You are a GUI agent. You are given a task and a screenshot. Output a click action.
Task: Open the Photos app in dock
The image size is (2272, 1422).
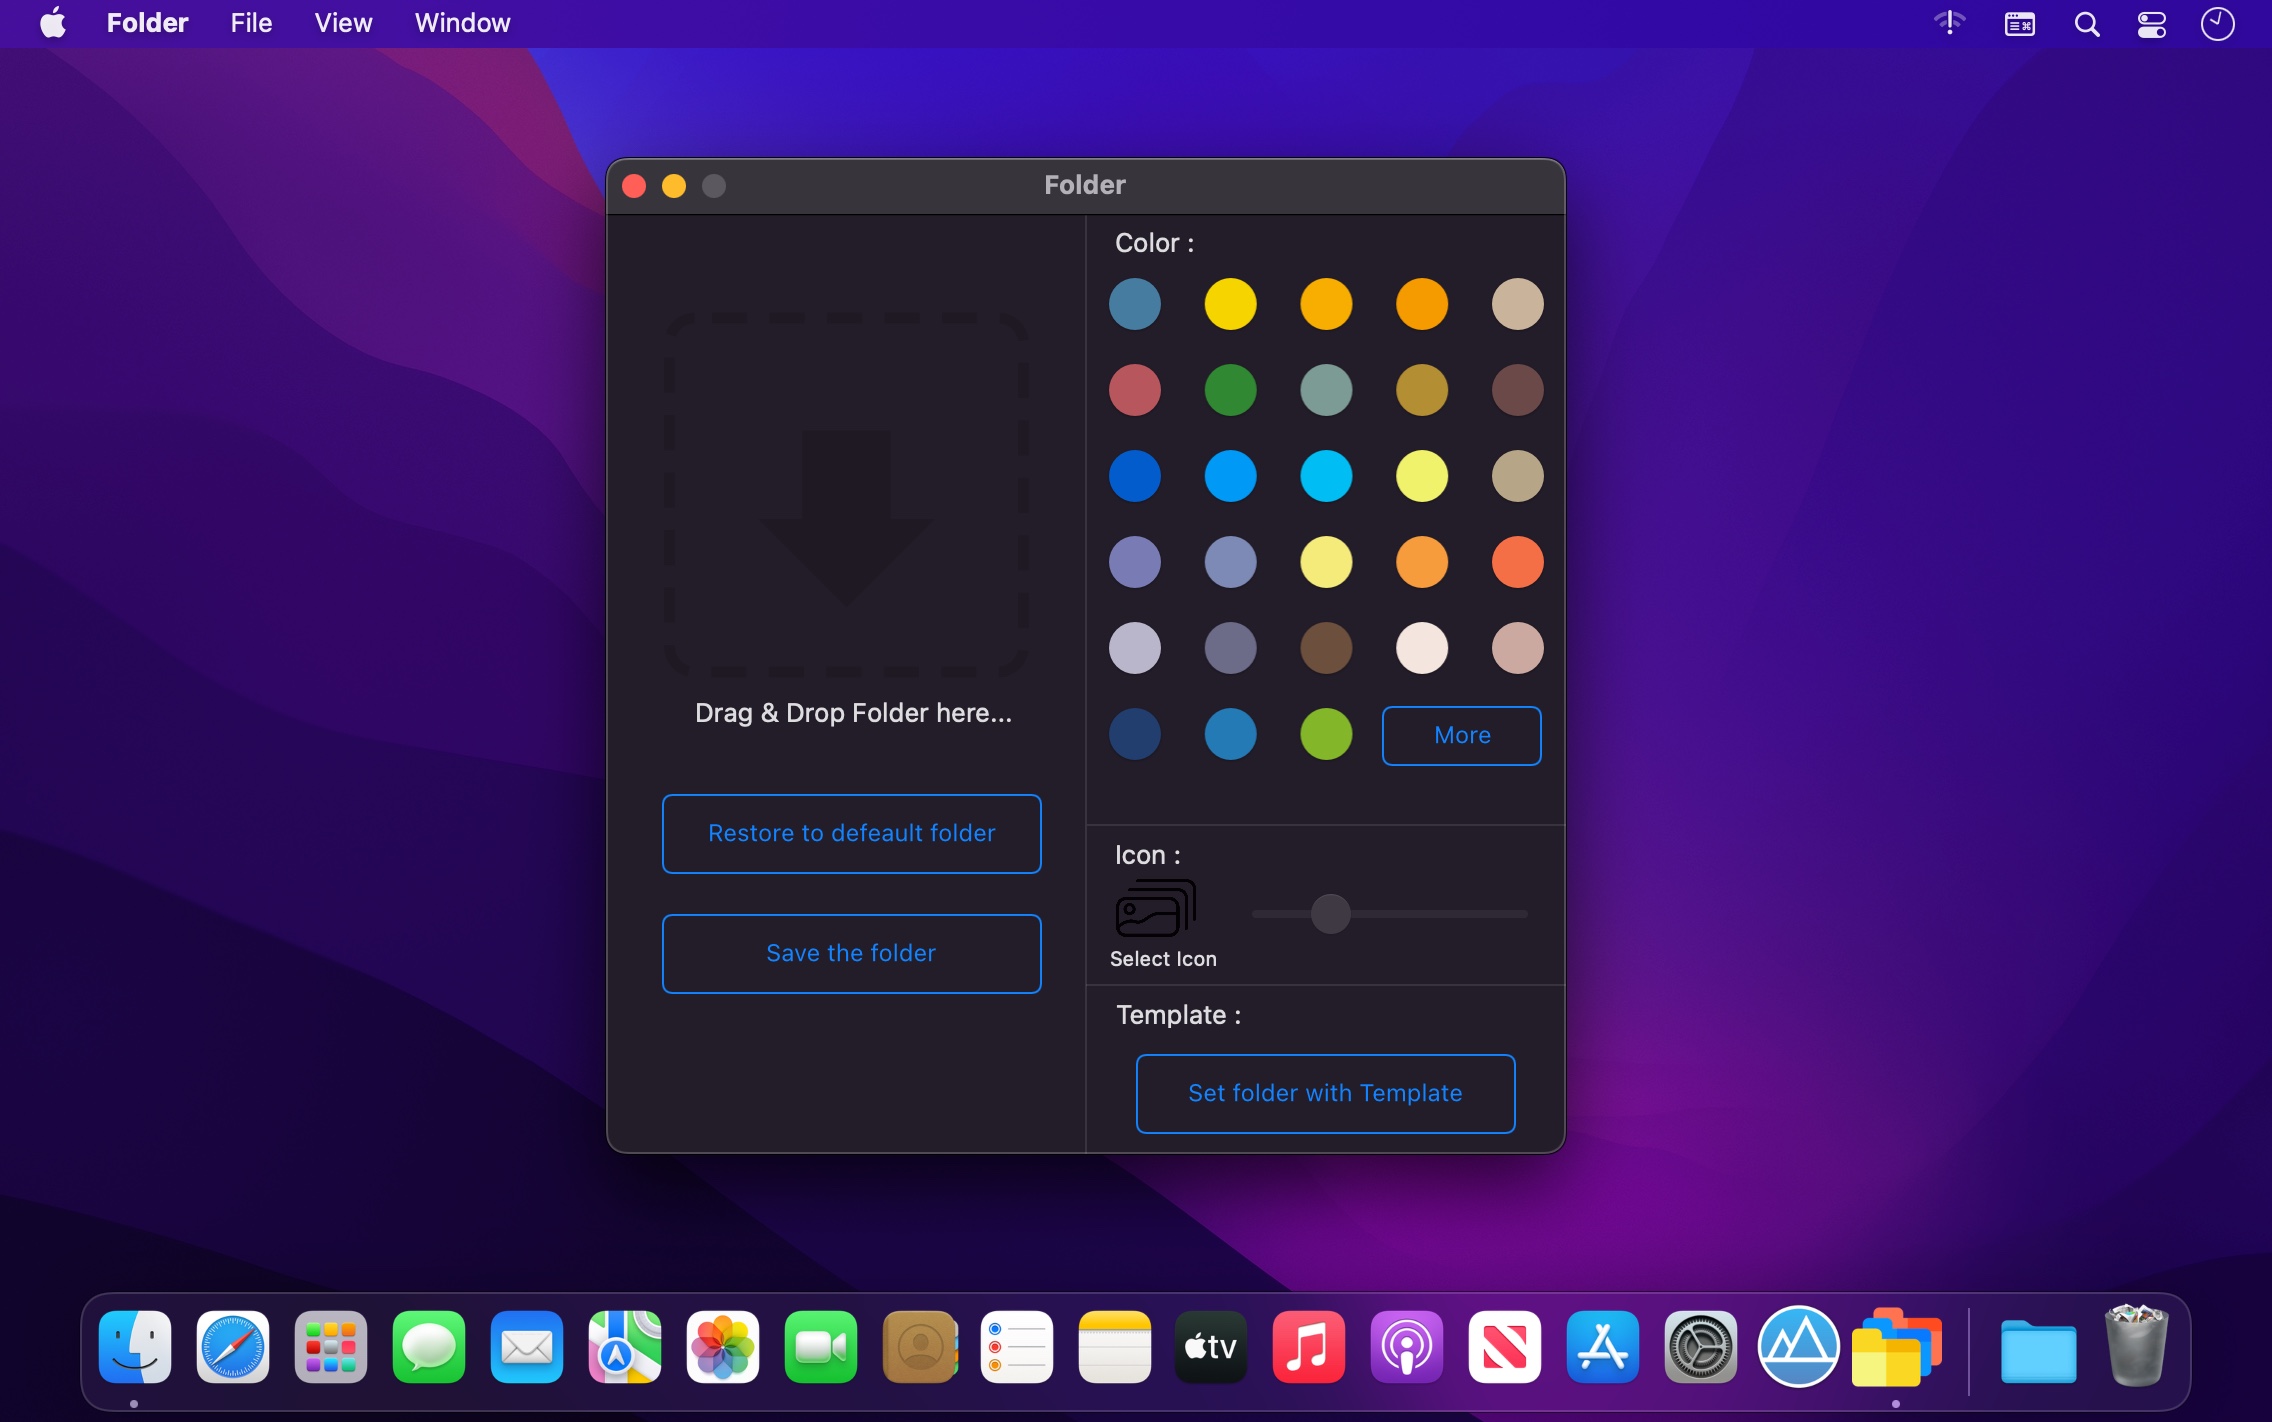tap(723, 1347)
